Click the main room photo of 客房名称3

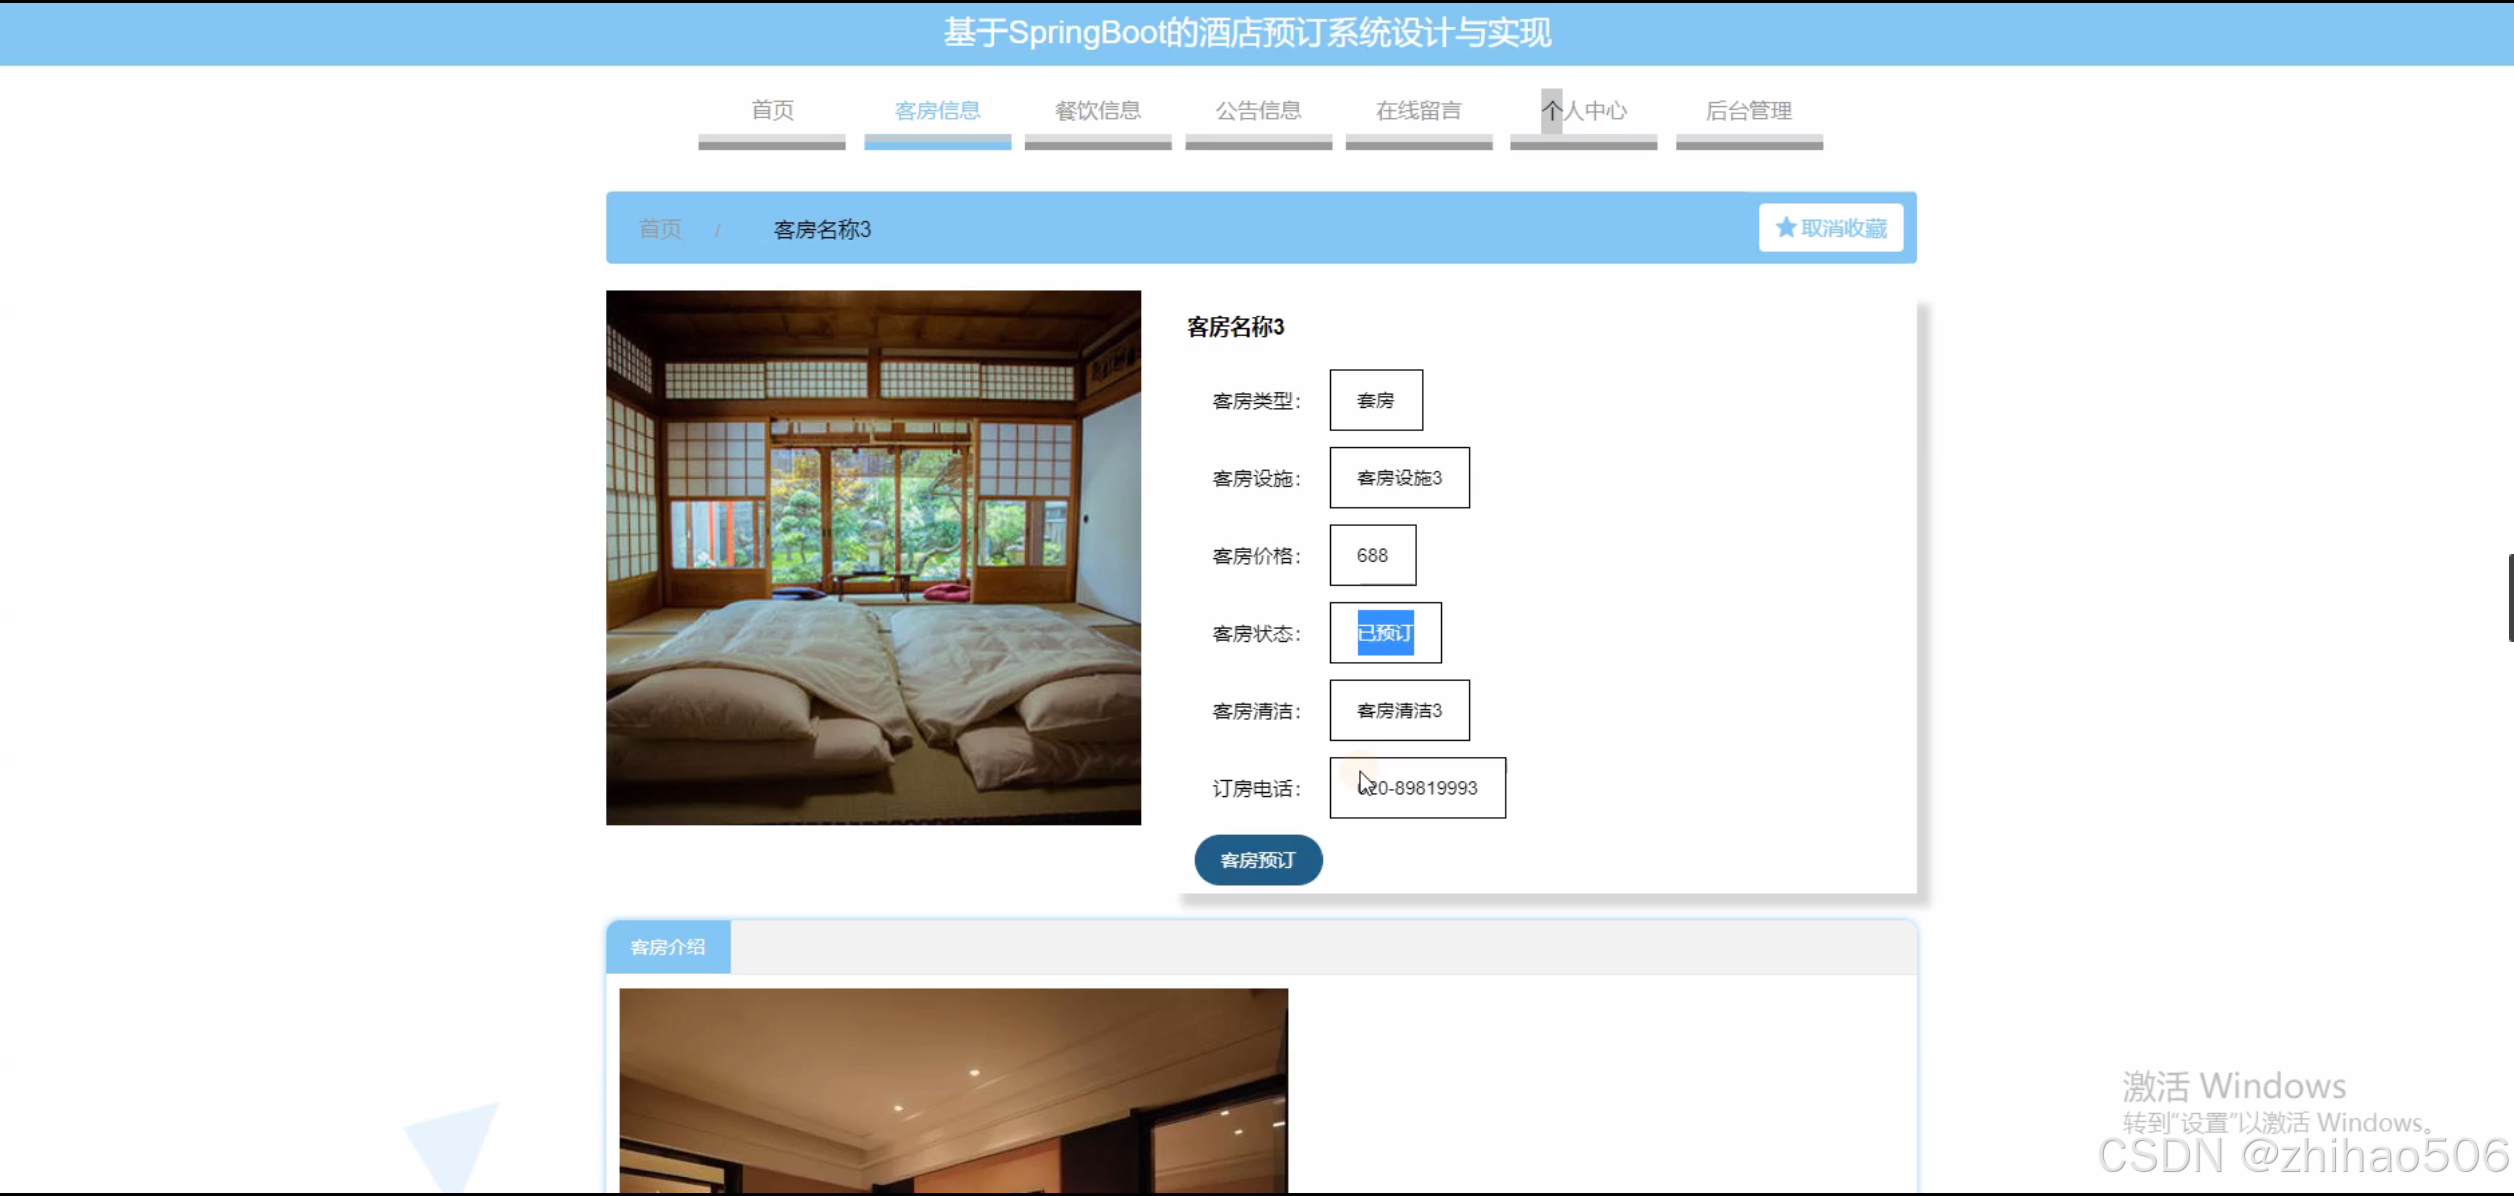point(873,557)
